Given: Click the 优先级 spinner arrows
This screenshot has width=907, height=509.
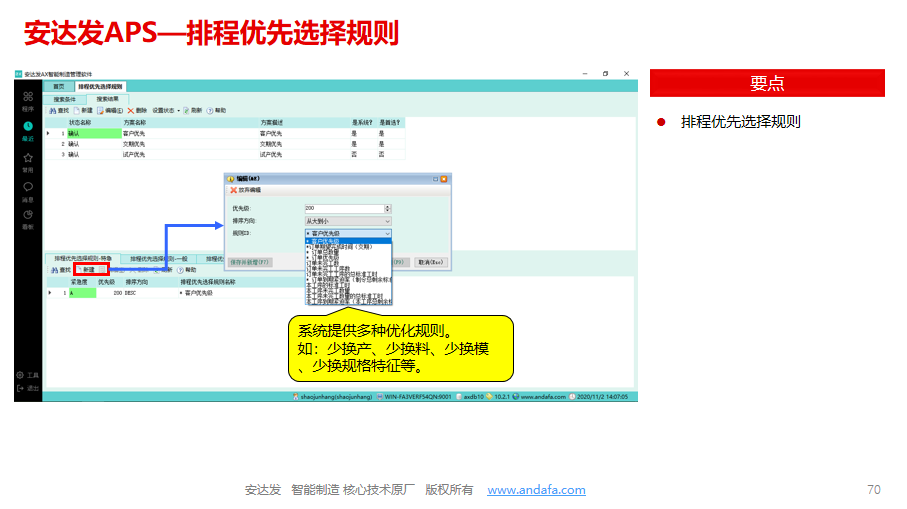Looking at the screenshot, I should (388, 208).
